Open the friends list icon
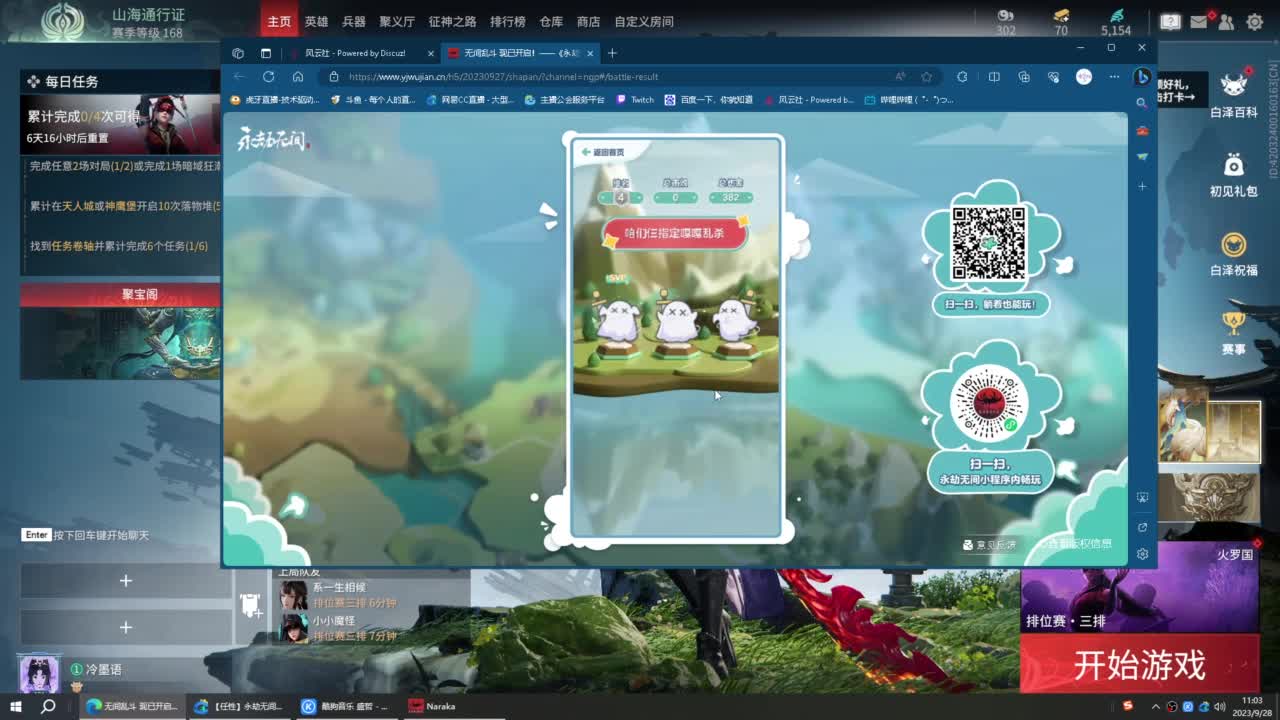The width and height of the screenshot is (1280, 720). point(1227,21)
